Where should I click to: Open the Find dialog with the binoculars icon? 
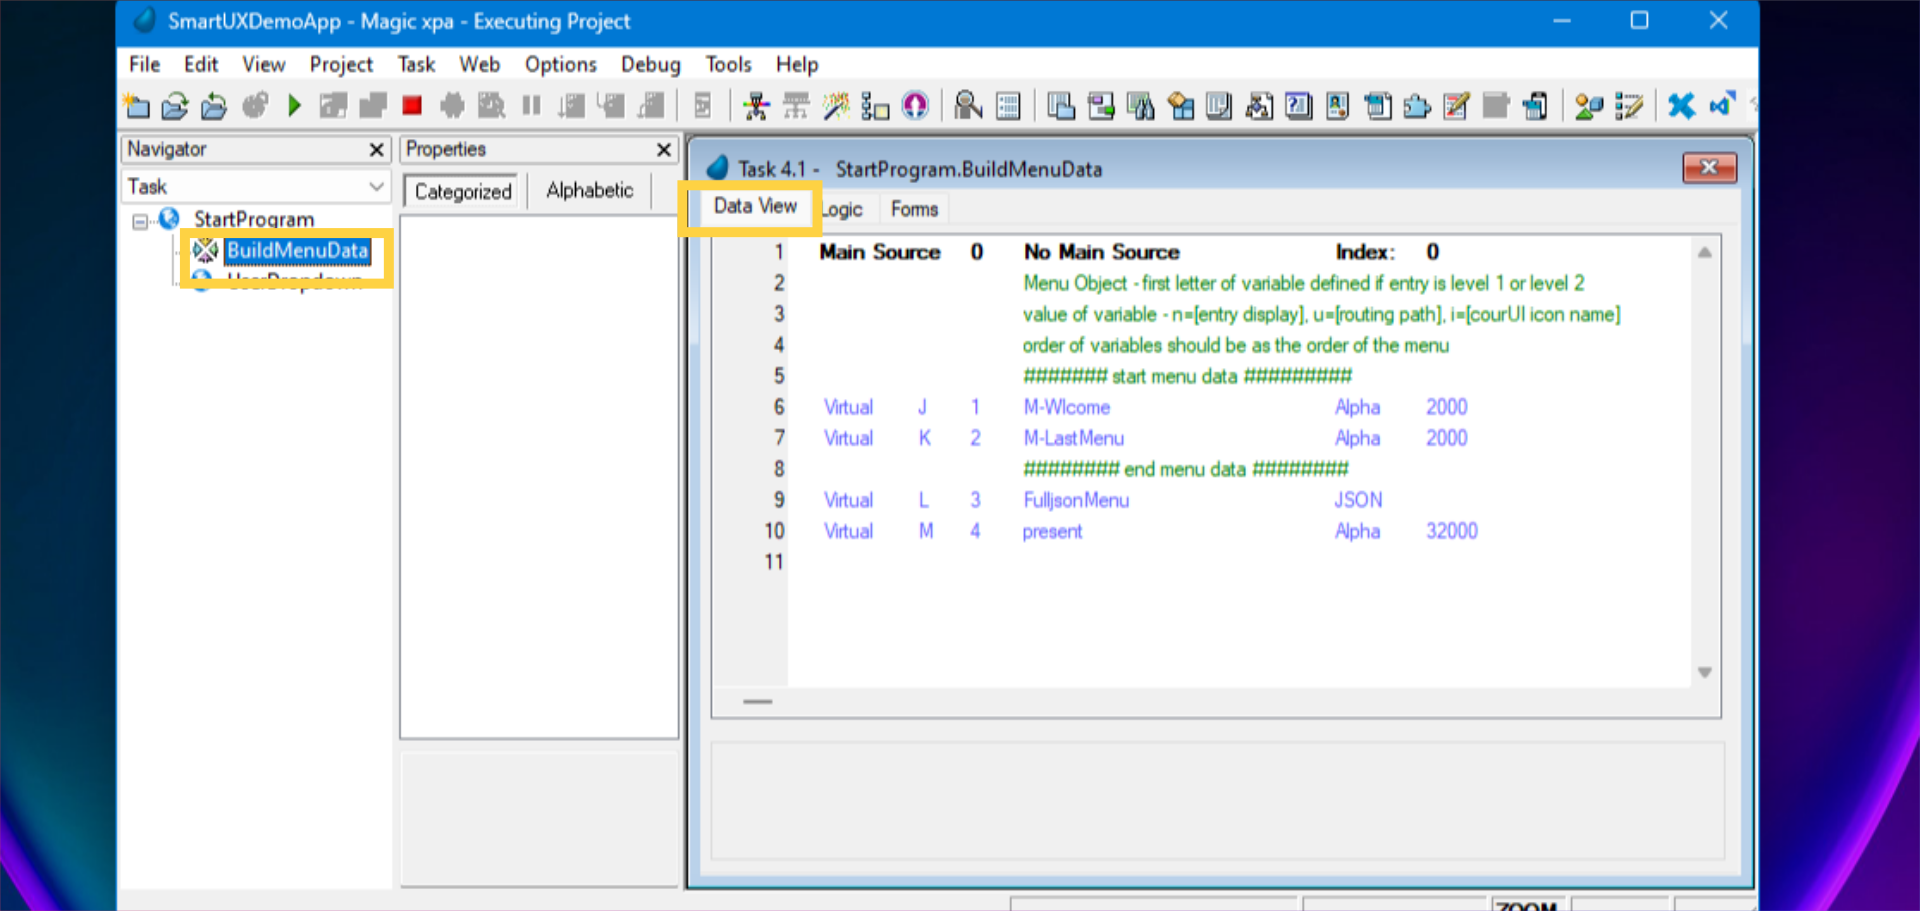1141,105
